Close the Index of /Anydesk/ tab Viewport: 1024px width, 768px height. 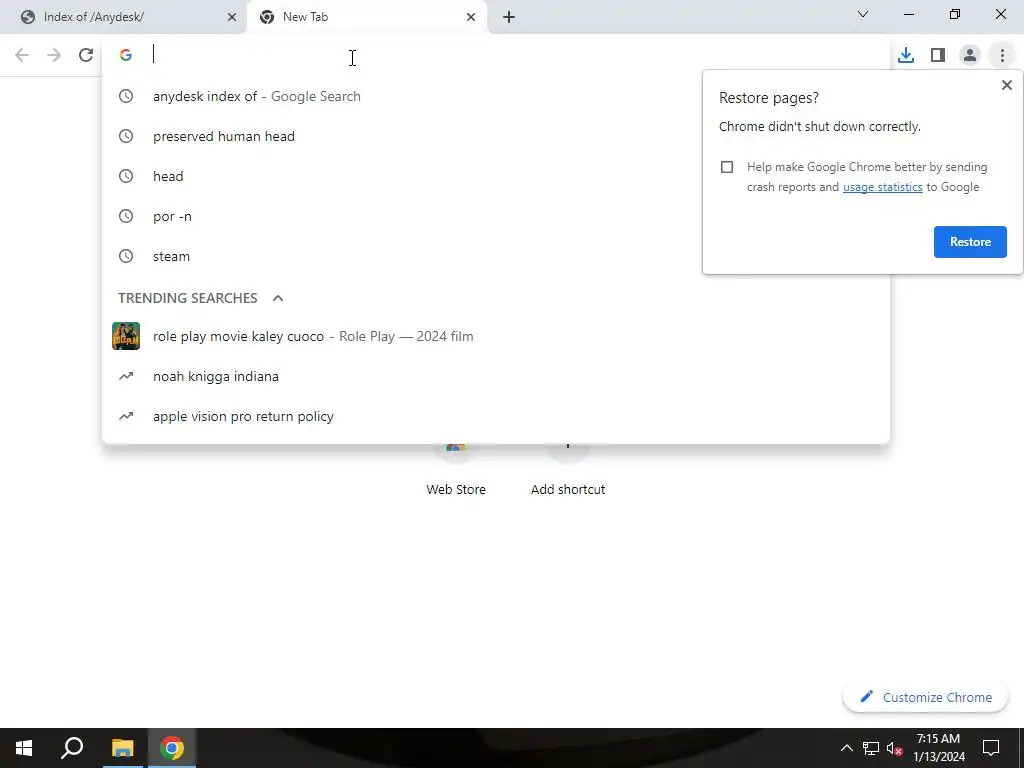pos(232,17)
